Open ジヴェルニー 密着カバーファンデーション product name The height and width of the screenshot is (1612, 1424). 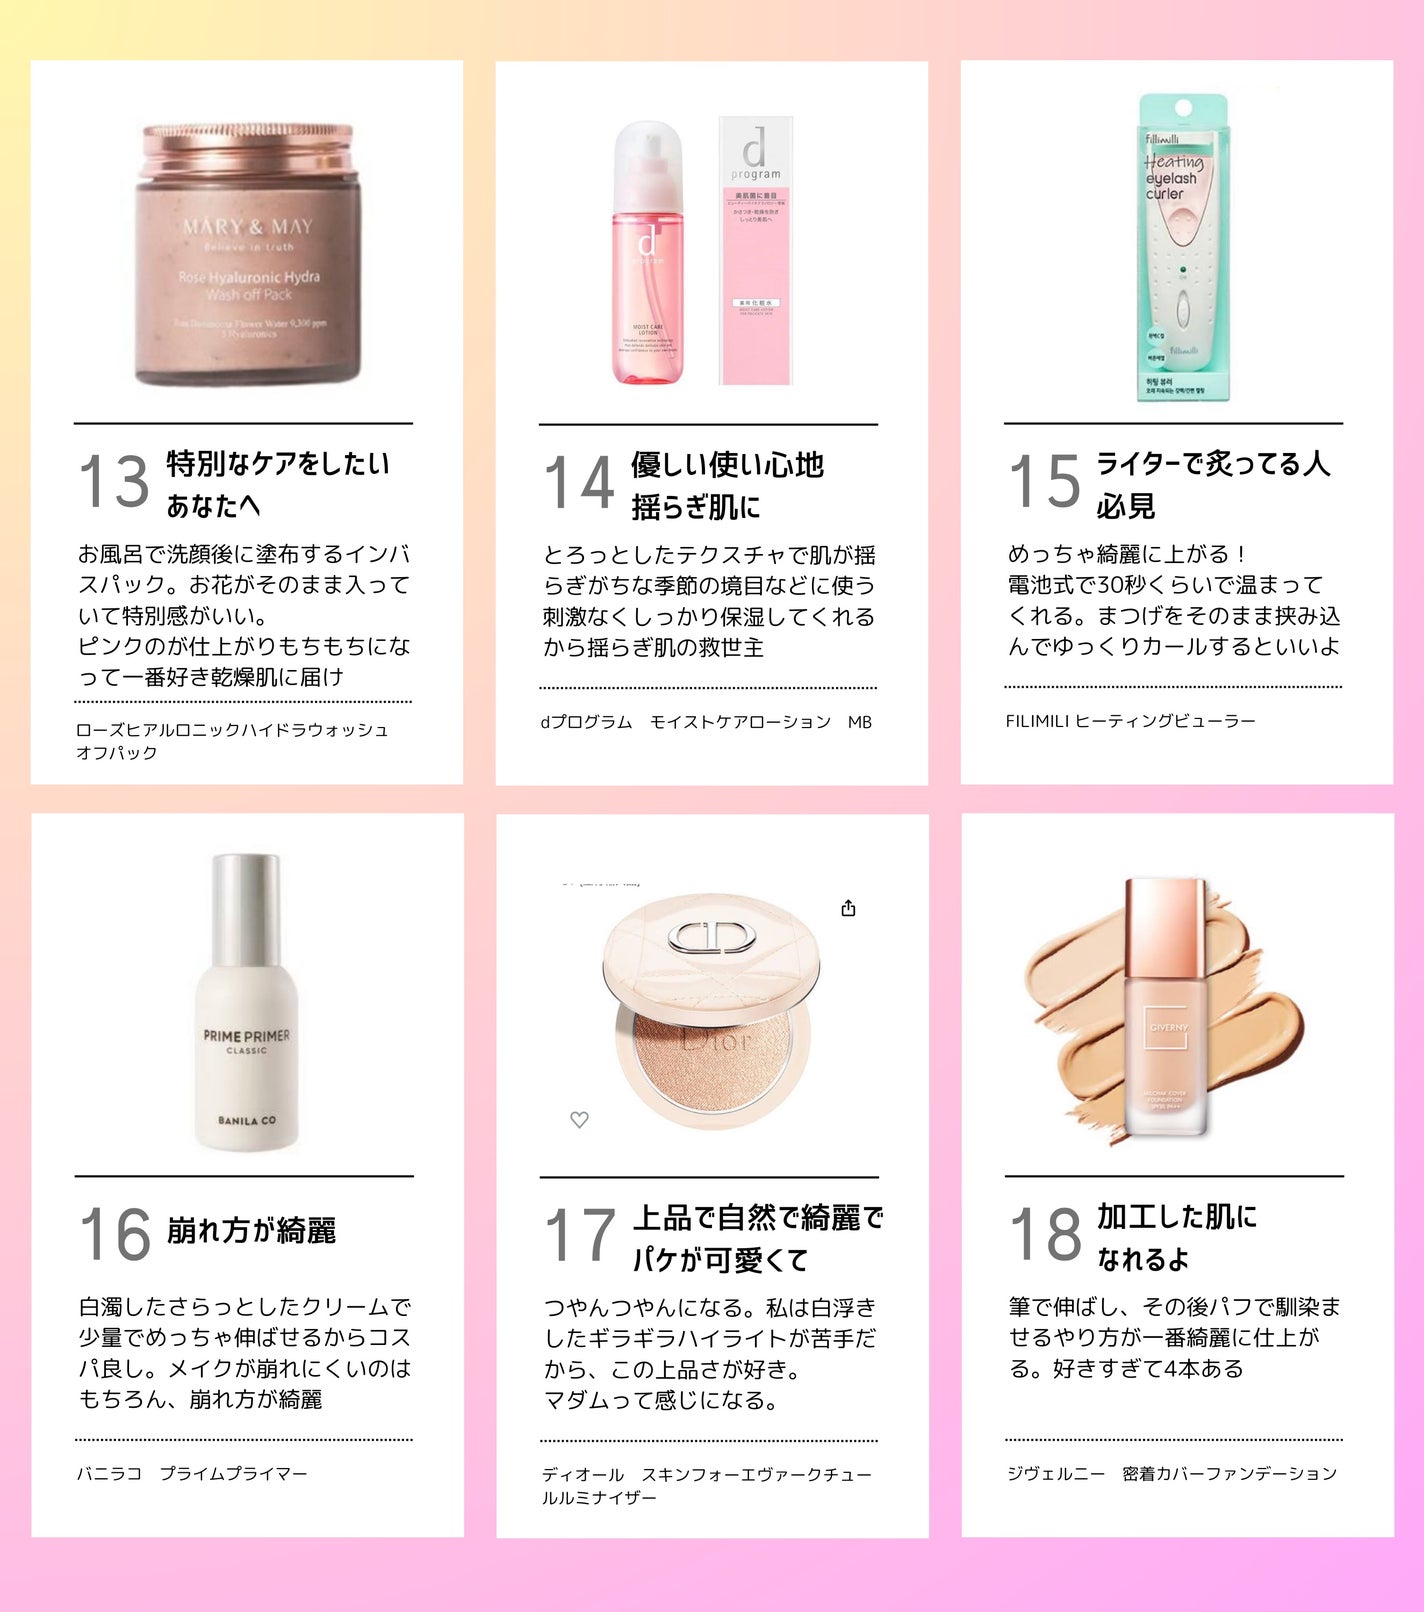(x=1172, y=1474)
